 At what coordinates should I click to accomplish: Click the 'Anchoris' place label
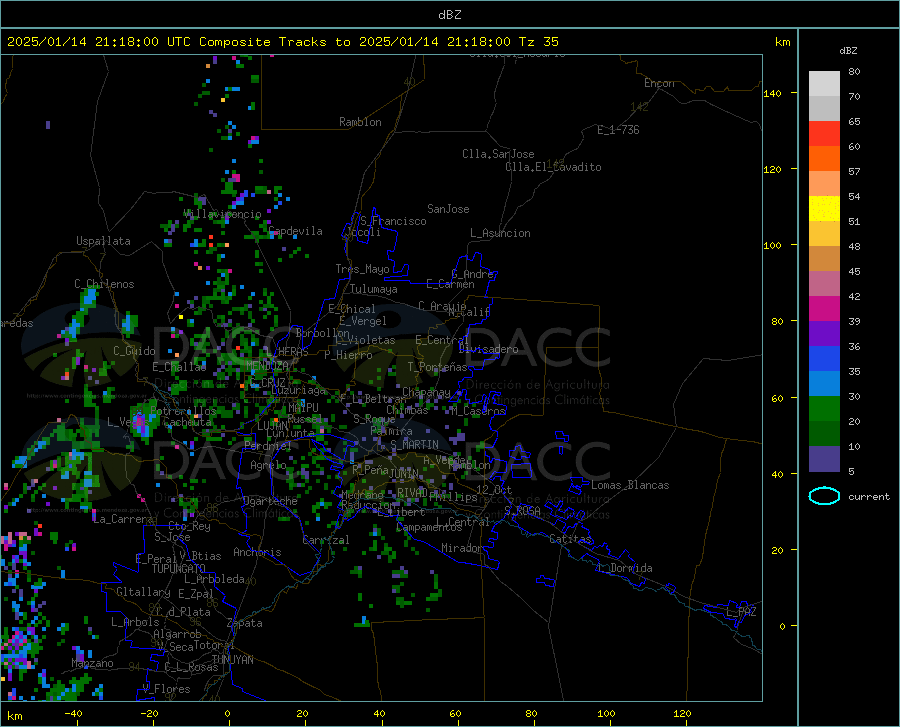coord(257,552)
